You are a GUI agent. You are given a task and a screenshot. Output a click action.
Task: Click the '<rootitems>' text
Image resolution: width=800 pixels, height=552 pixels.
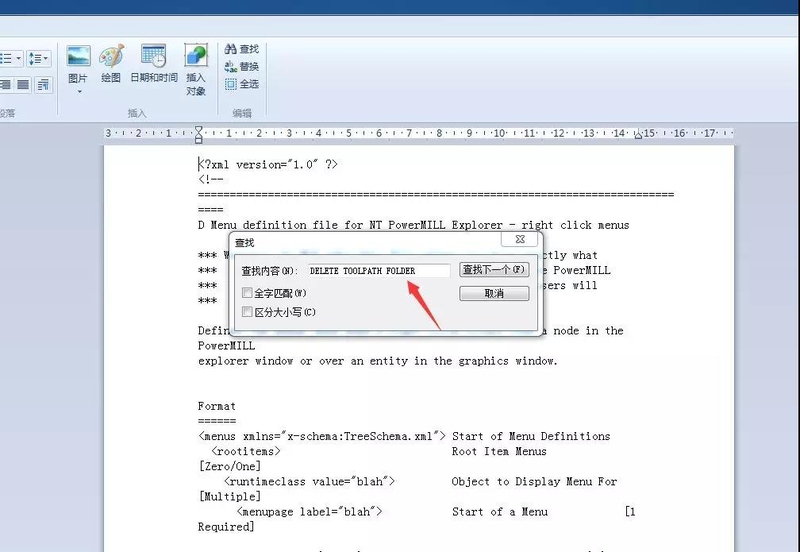click(x=246, y=451)
